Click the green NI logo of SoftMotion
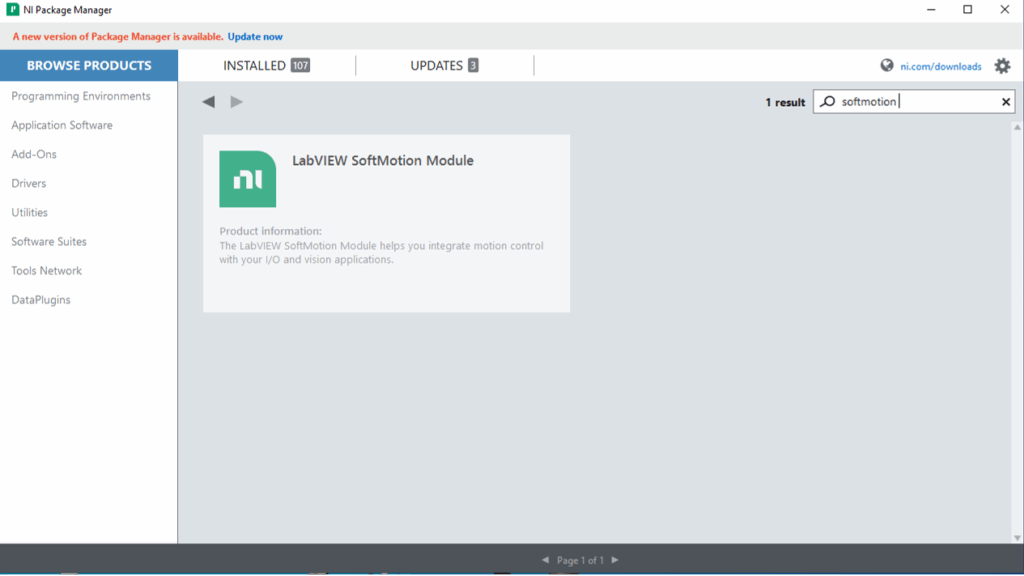The height and width of the screenshot is (576, 1024). tap(247, 179)
